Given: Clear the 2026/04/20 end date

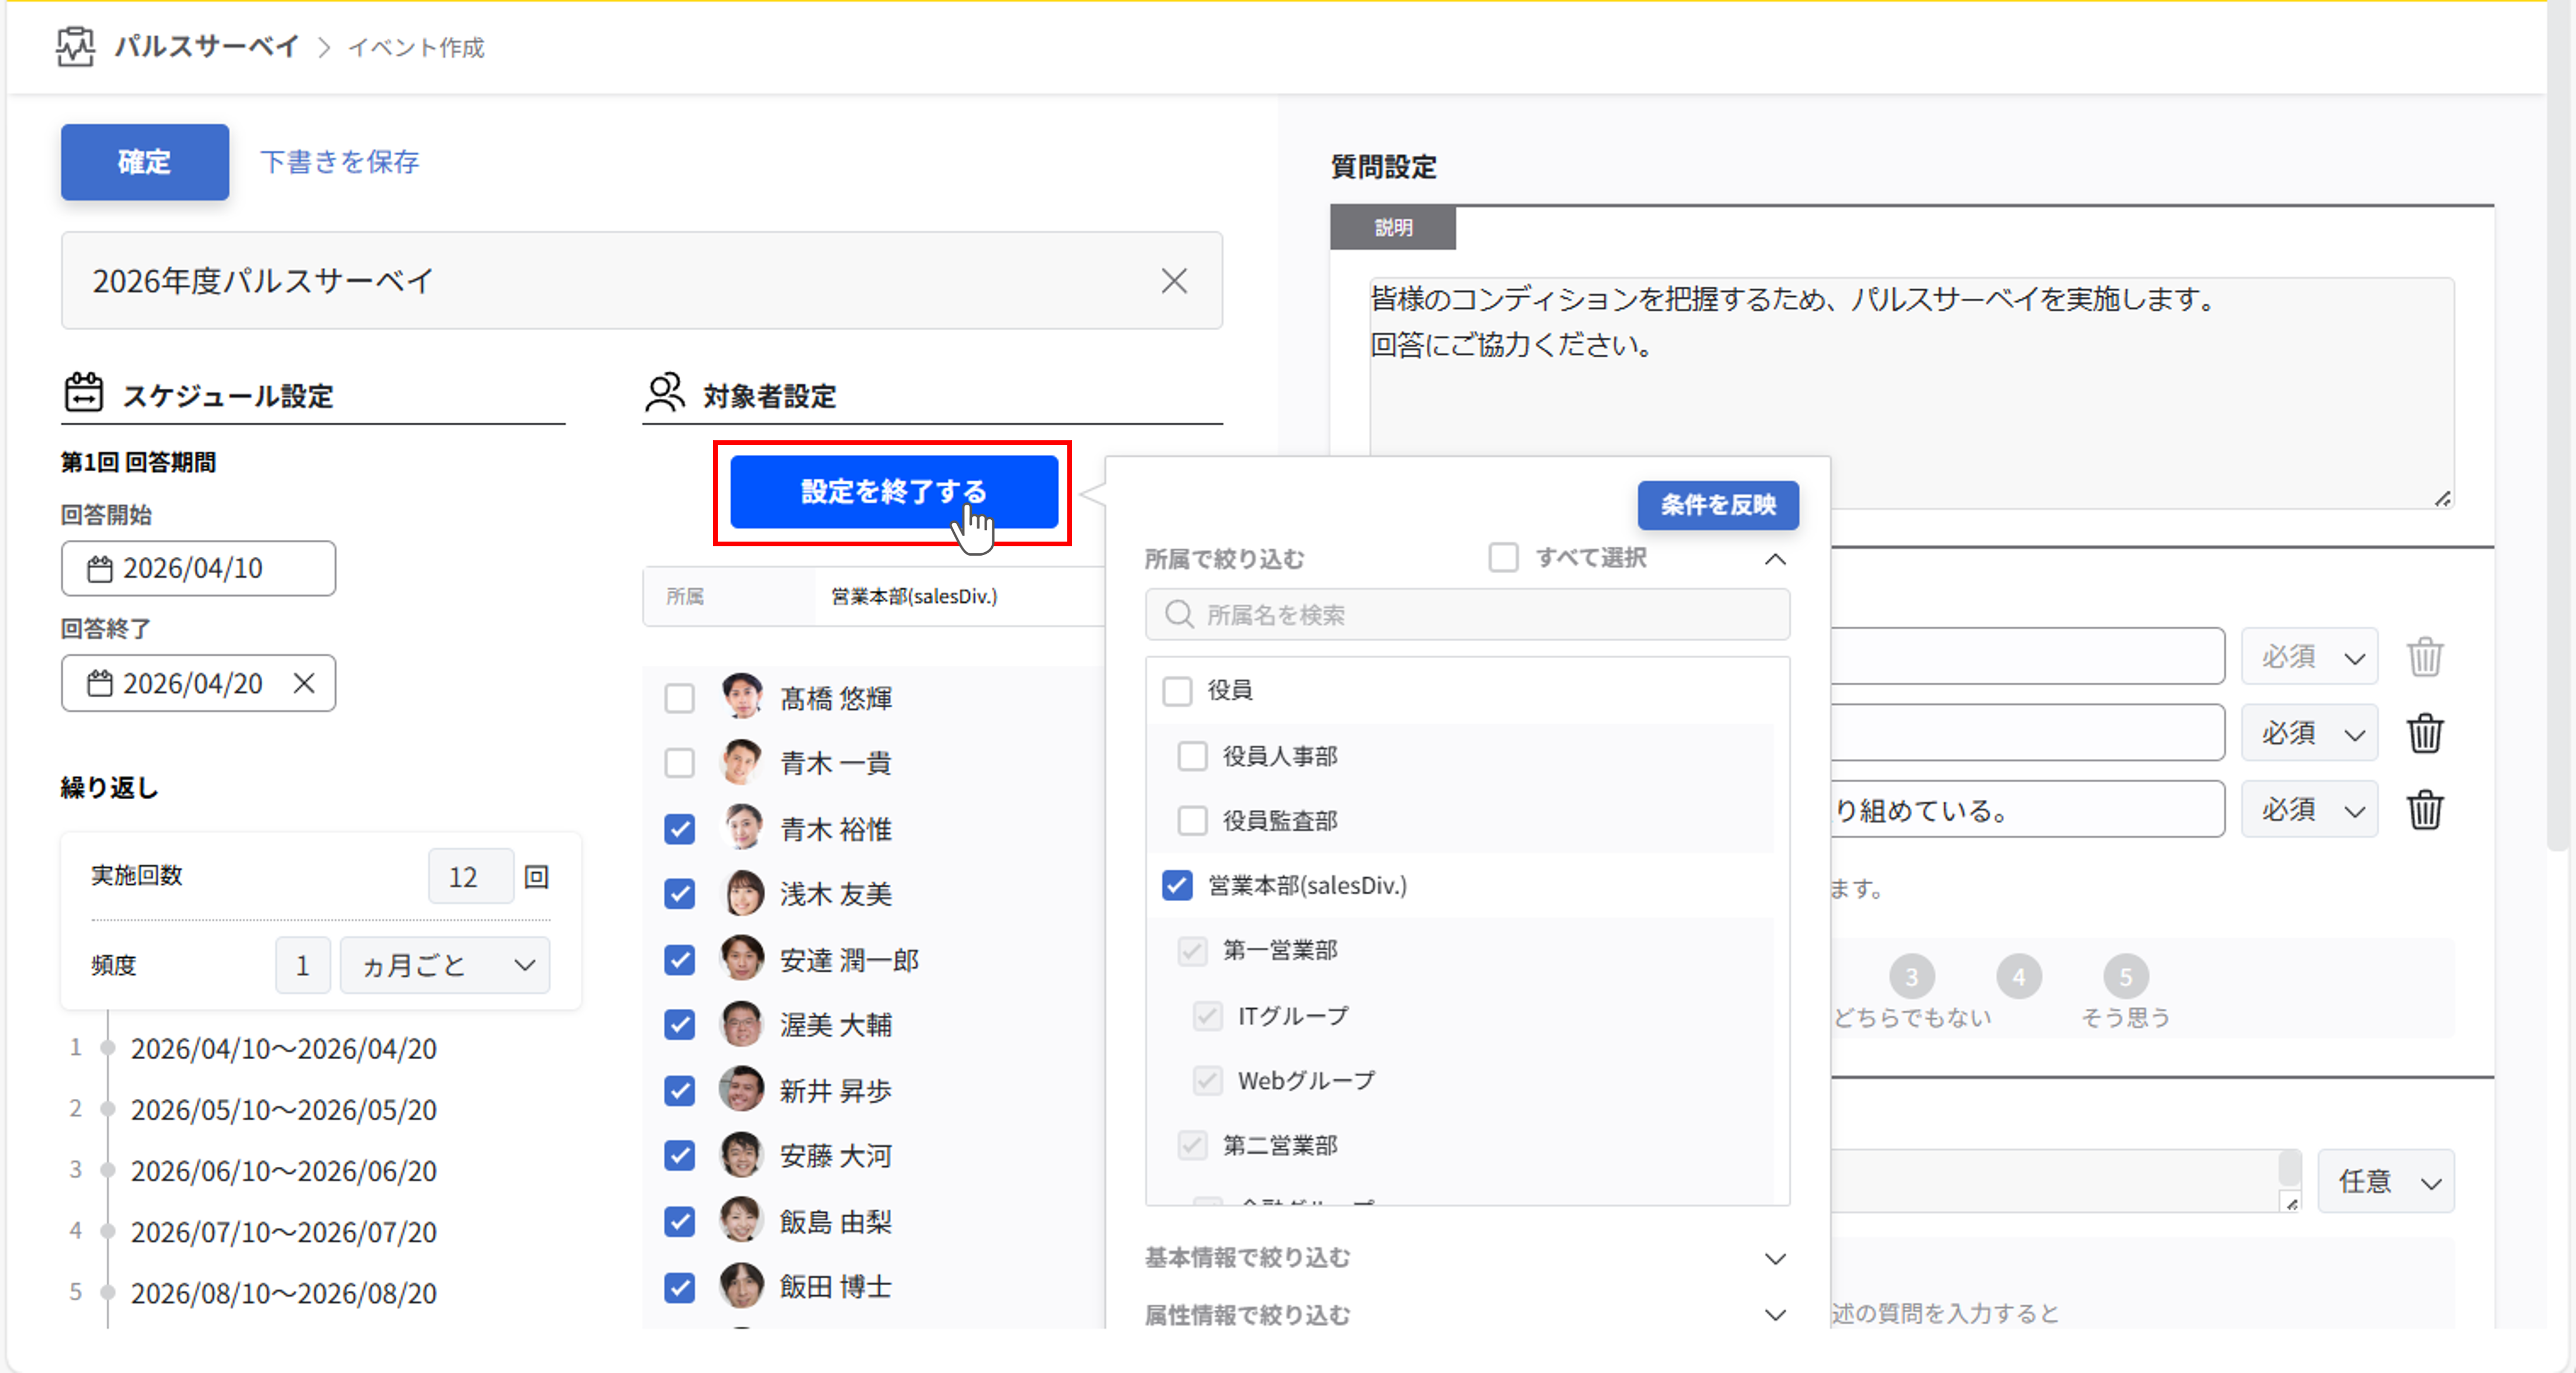Looking at the screenshot, I should pyautogui.click(x=304, y=683).
